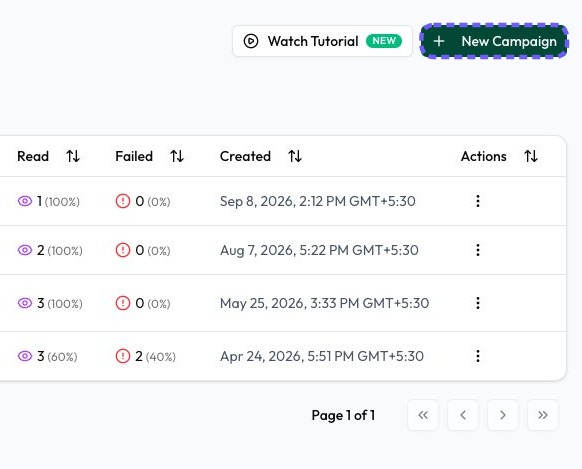Viewport: 582px width, 469px height.
Task: Go to previous page of campaigns
Action: [x=463, y=415]
